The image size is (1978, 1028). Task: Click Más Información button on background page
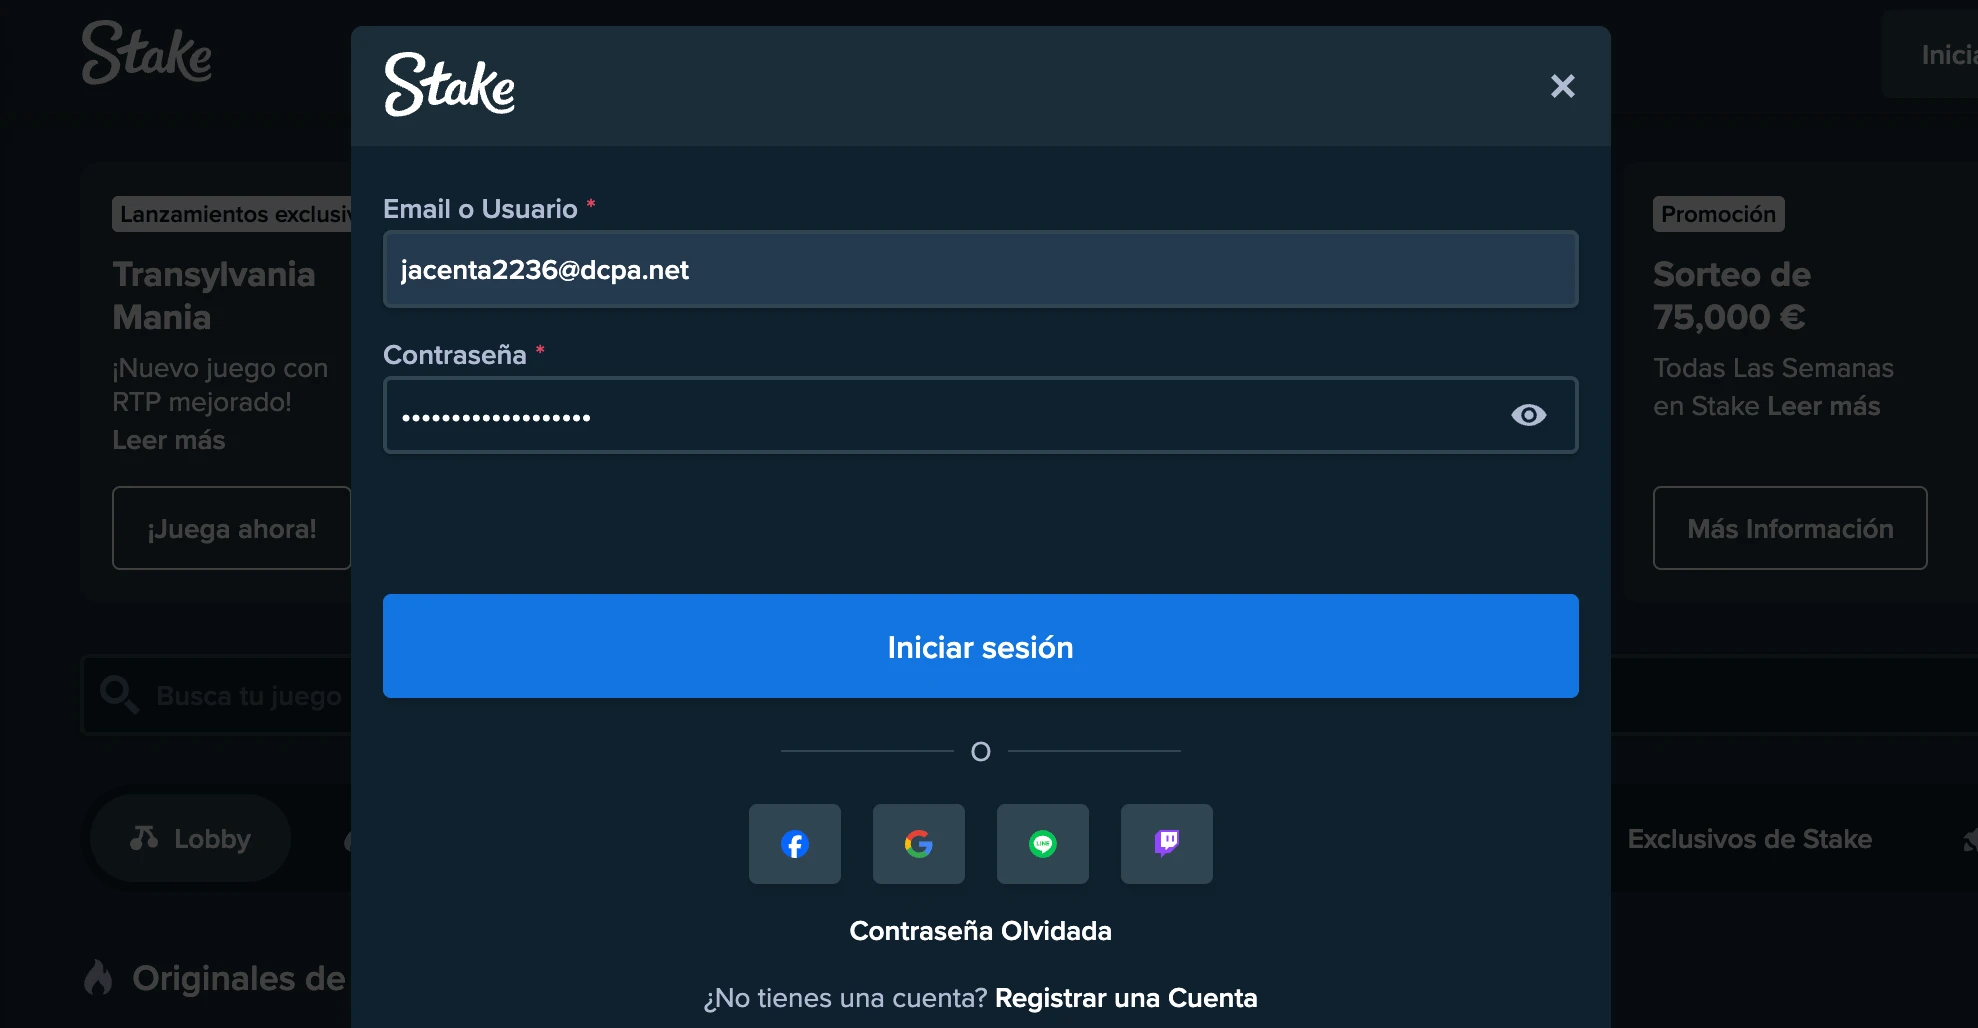coord(1790,528)
